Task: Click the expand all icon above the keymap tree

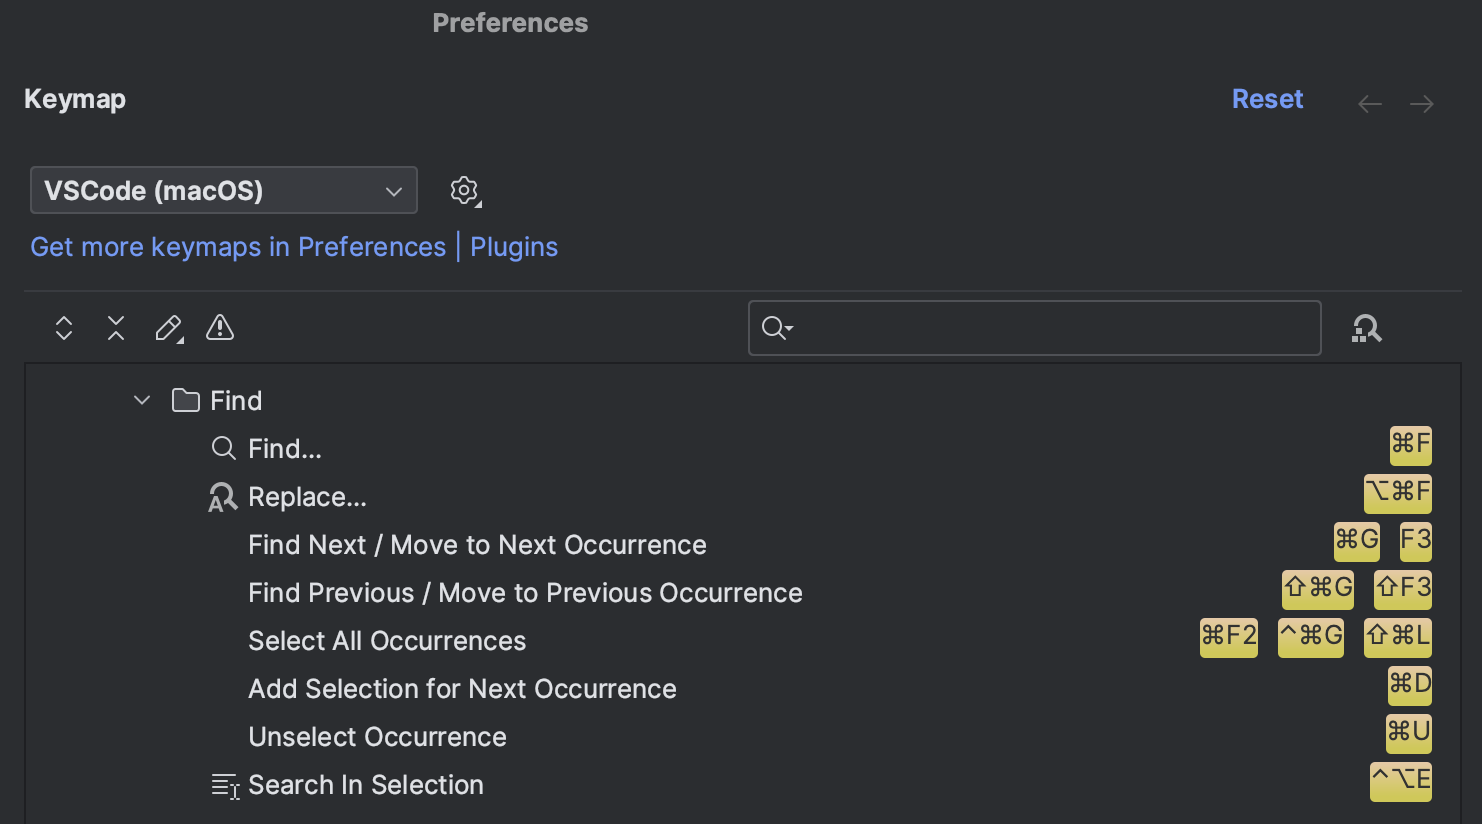Action: (63, 327)
